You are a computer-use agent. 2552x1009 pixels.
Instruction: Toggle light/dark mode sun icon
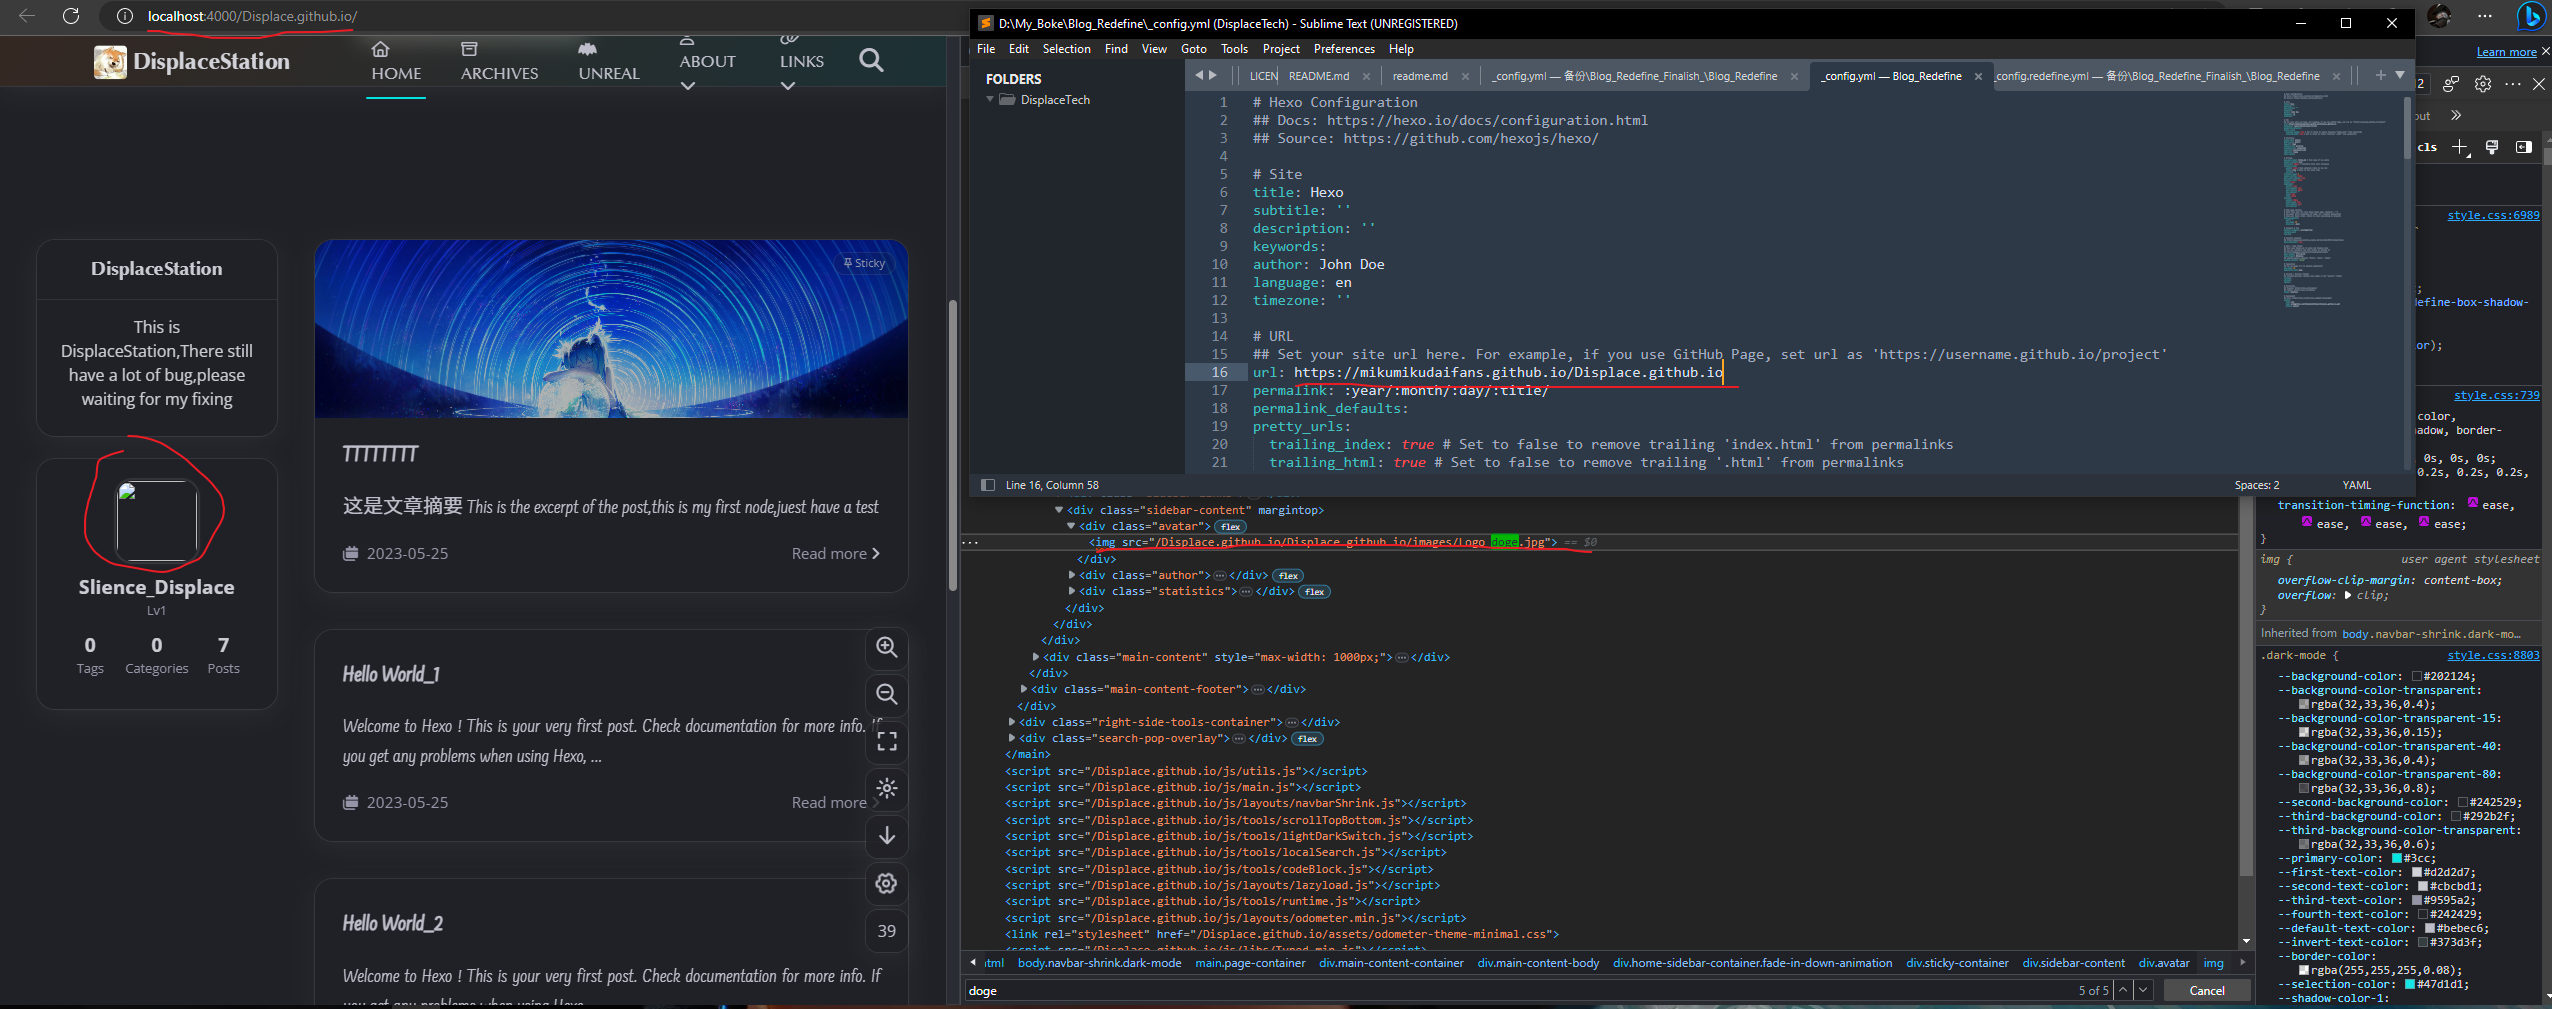(886, 789)
